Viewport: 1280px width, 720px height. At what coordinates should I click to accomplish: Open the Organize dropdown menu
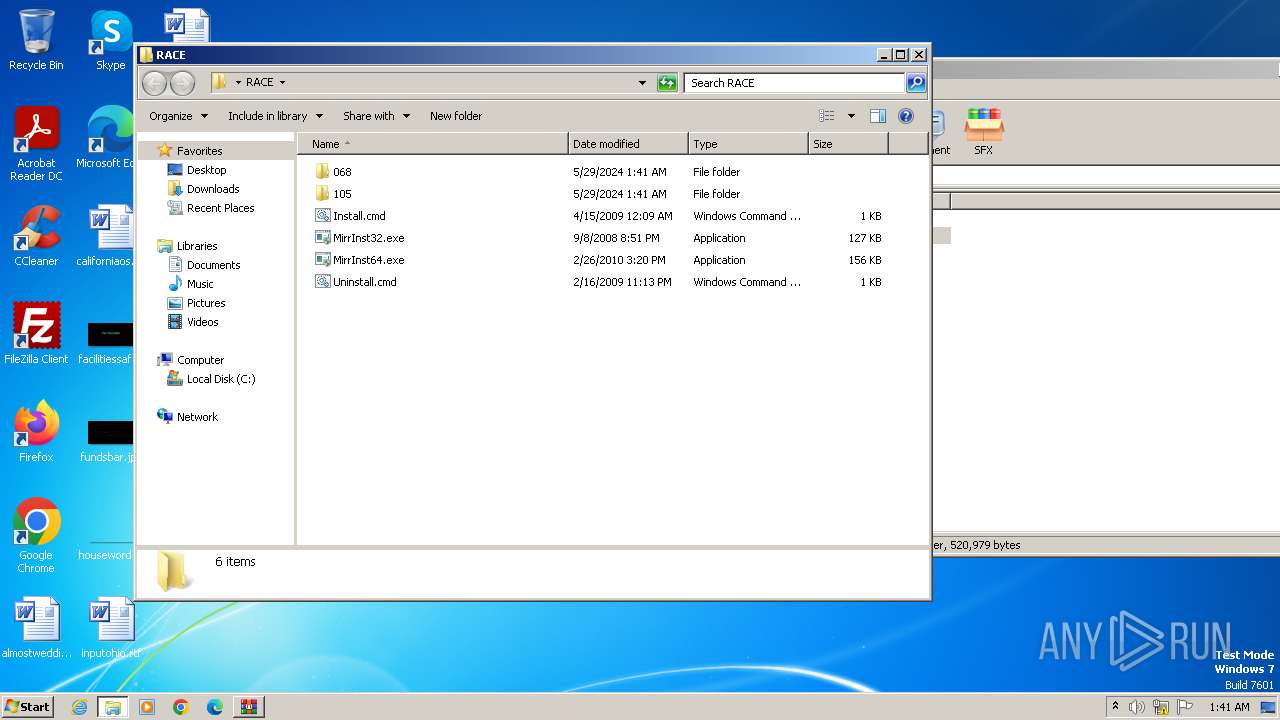coord(178,116)
